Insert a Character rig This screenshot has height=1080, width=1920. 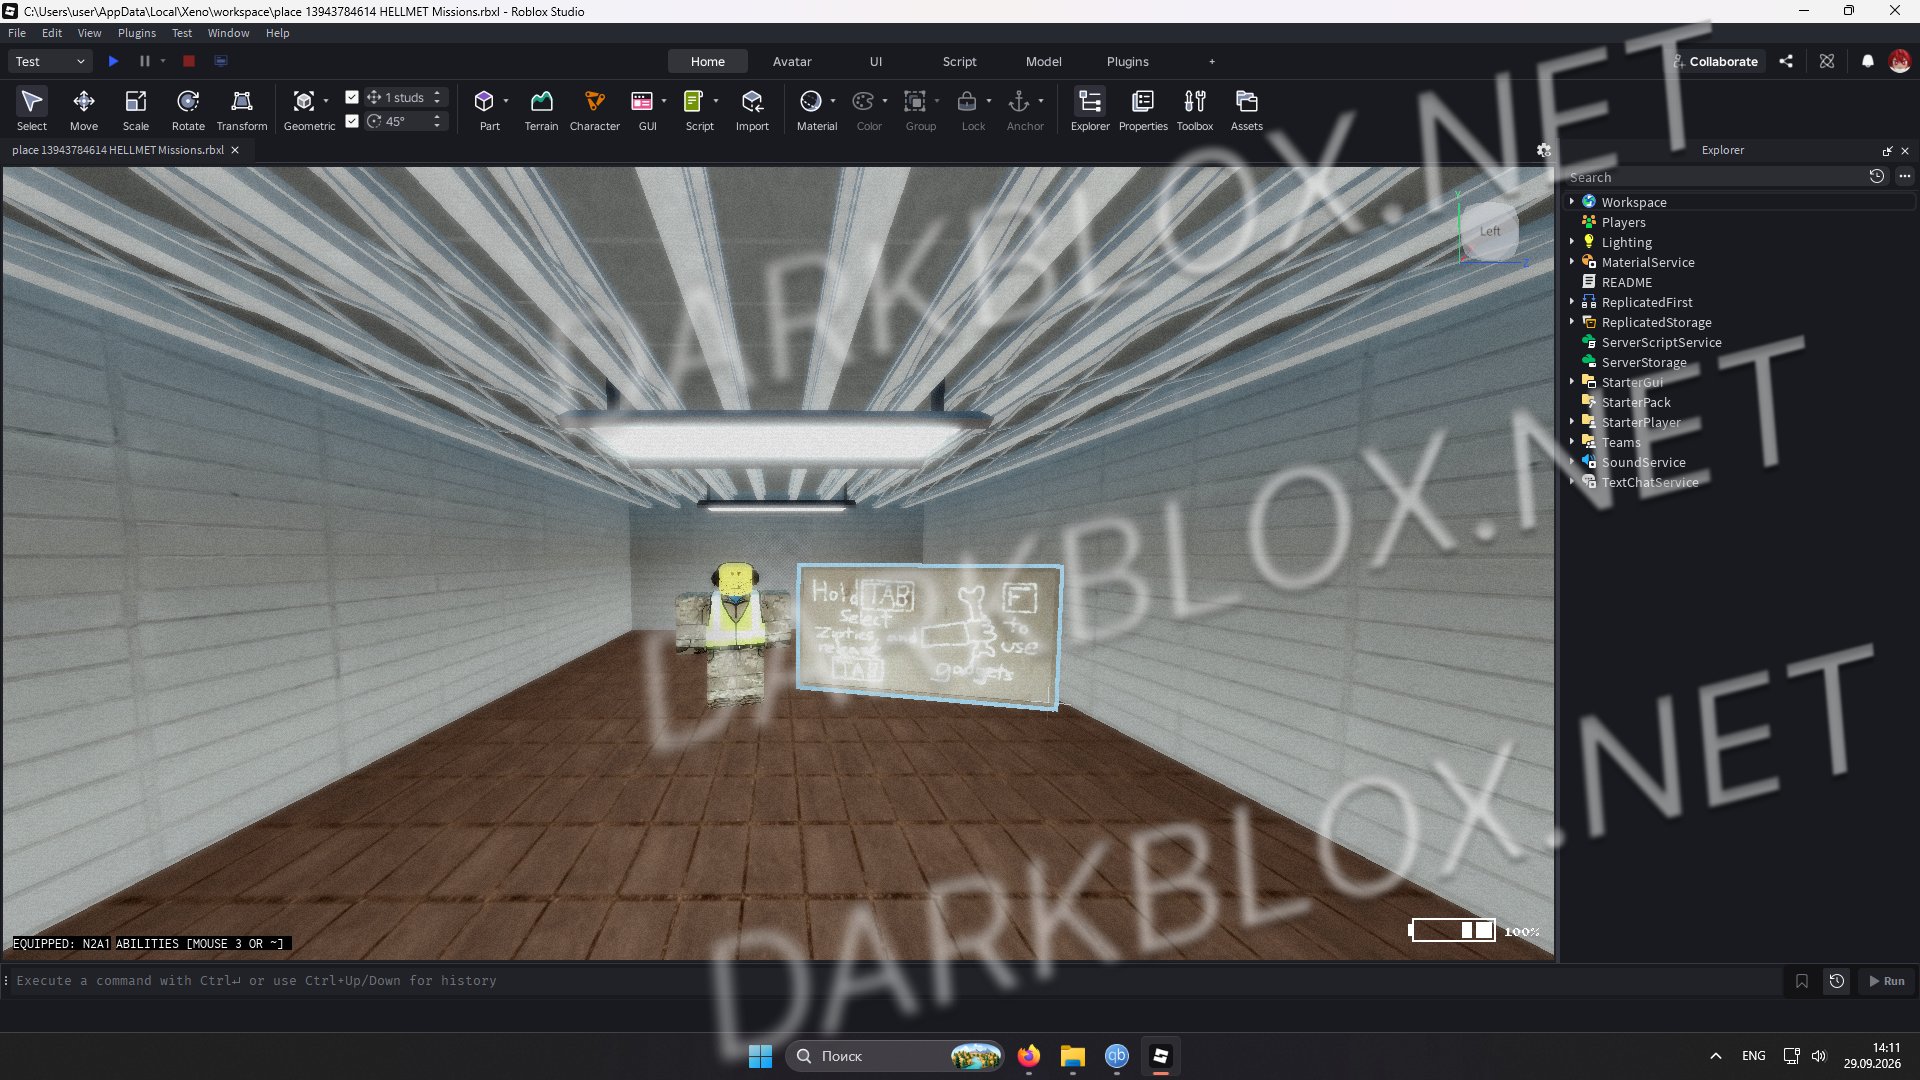click(595, 110)
